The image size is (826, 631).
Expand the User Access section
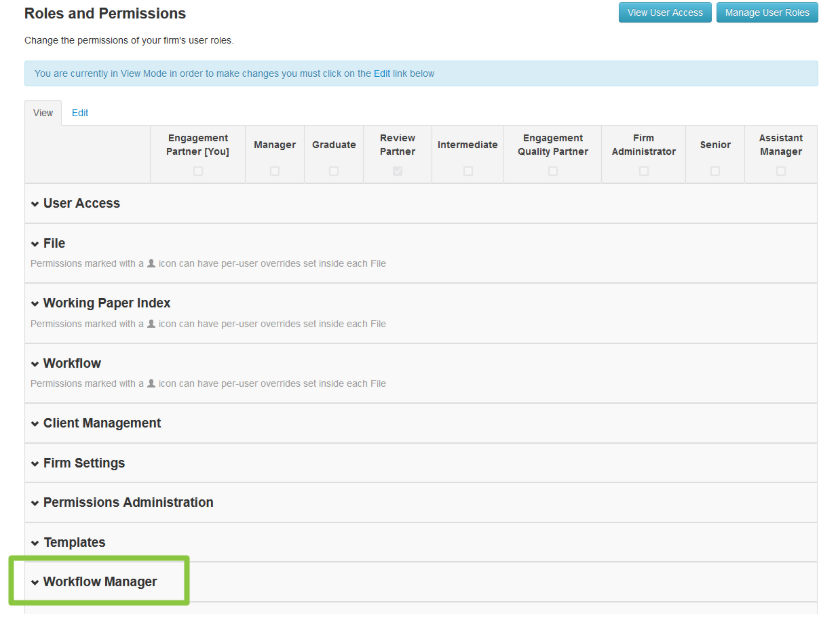point(81,203)
